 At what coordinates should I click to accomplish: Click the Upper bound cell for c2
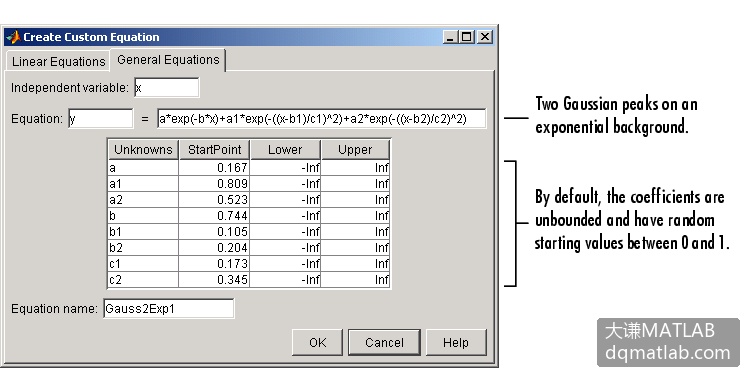(355, 280)
